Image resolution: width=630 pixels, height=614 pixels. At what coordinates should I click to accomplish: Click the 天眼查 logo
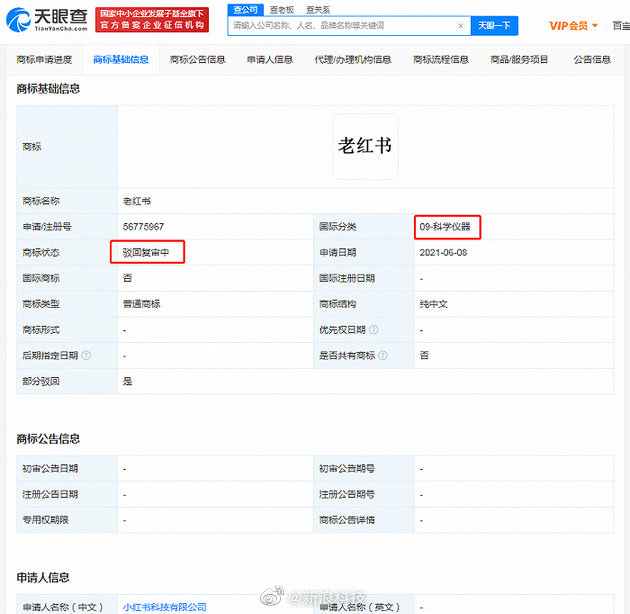46,19
